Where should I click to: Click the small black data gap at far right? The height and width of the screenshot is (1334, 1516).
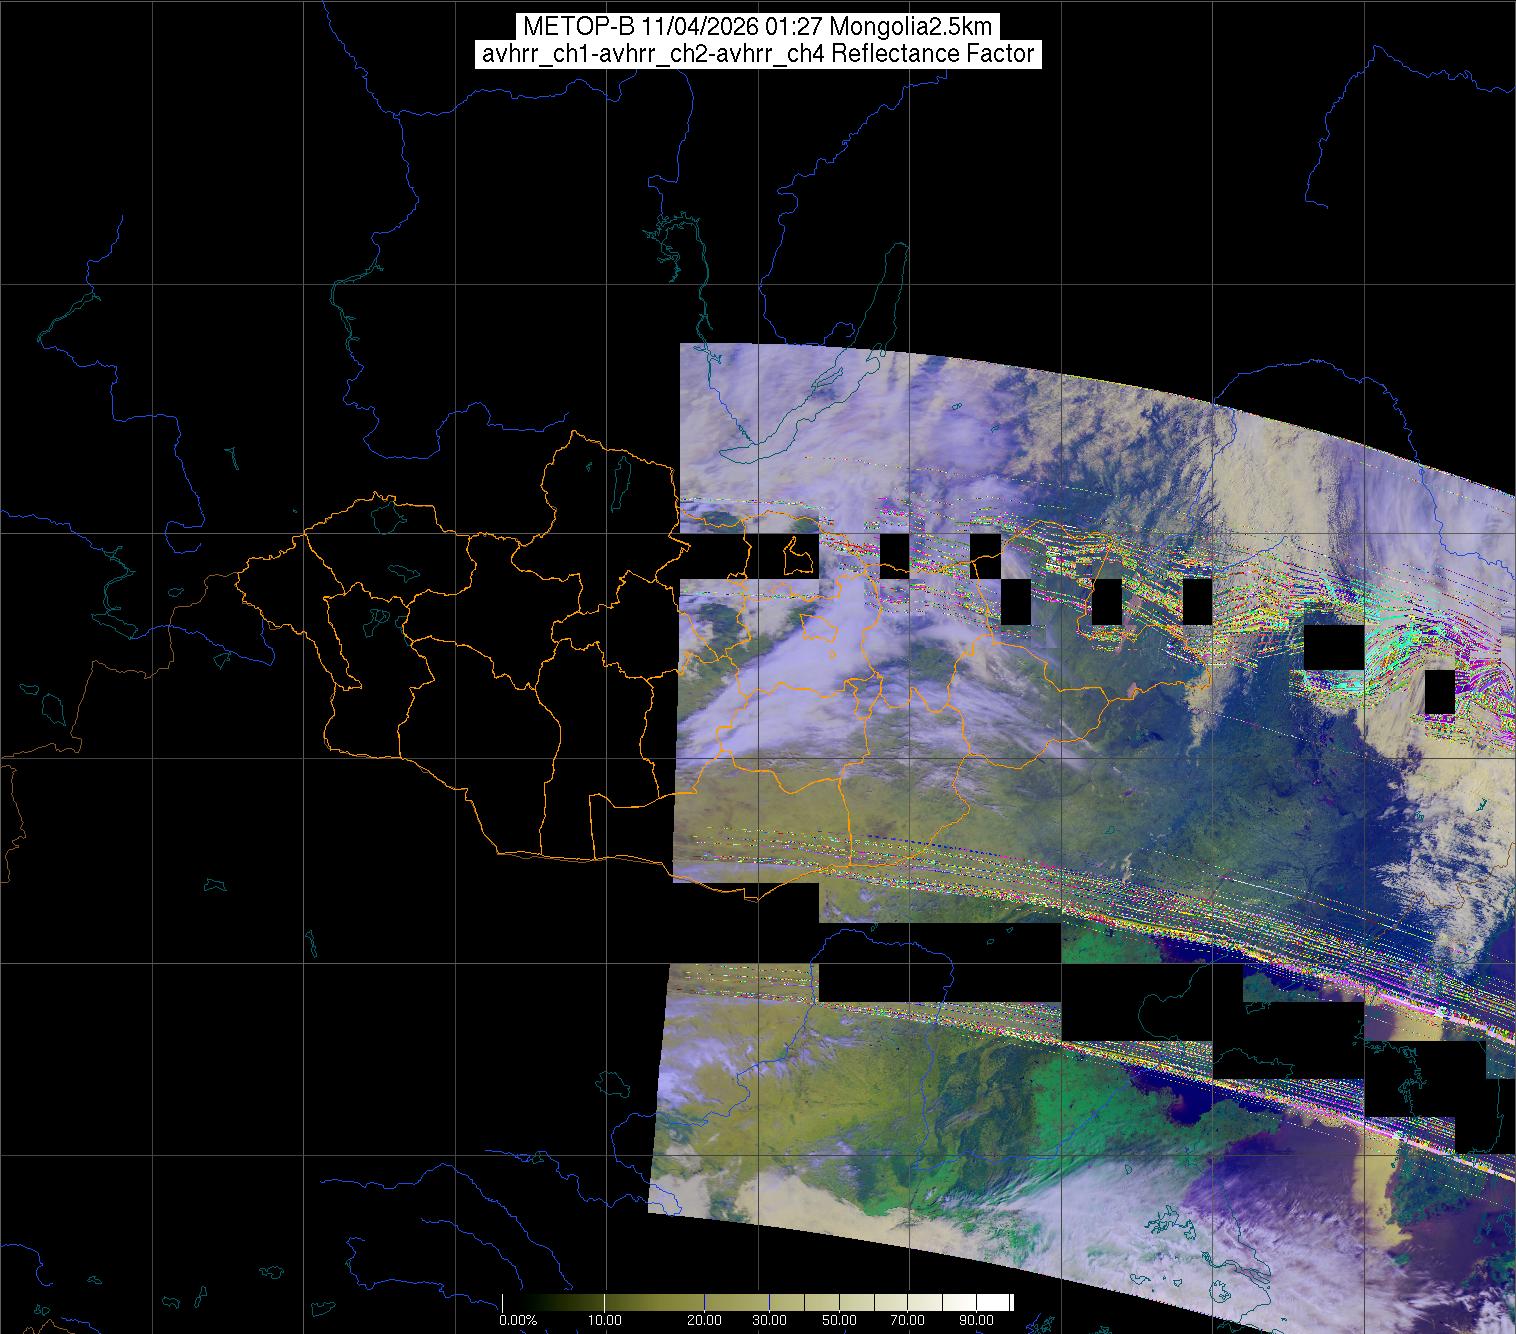[1439, 691]
